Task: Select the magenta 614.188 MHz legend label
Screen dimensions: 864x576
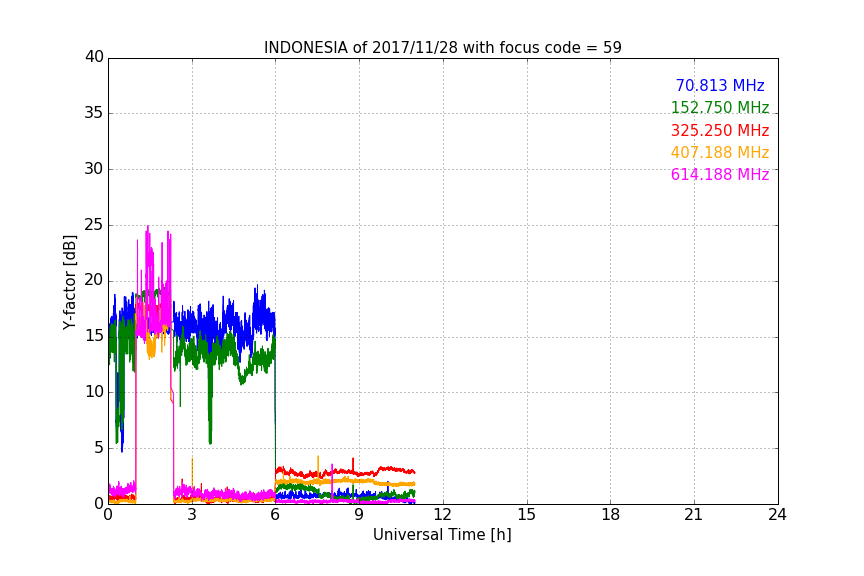Action: pyautogui.click(x=720, y=175)
